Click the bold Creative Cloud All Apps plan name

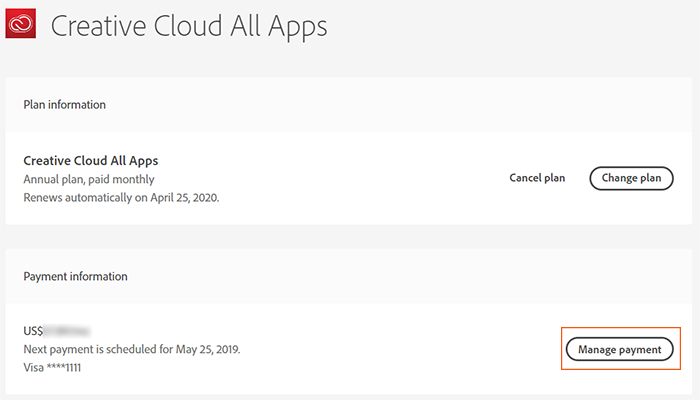91,160
